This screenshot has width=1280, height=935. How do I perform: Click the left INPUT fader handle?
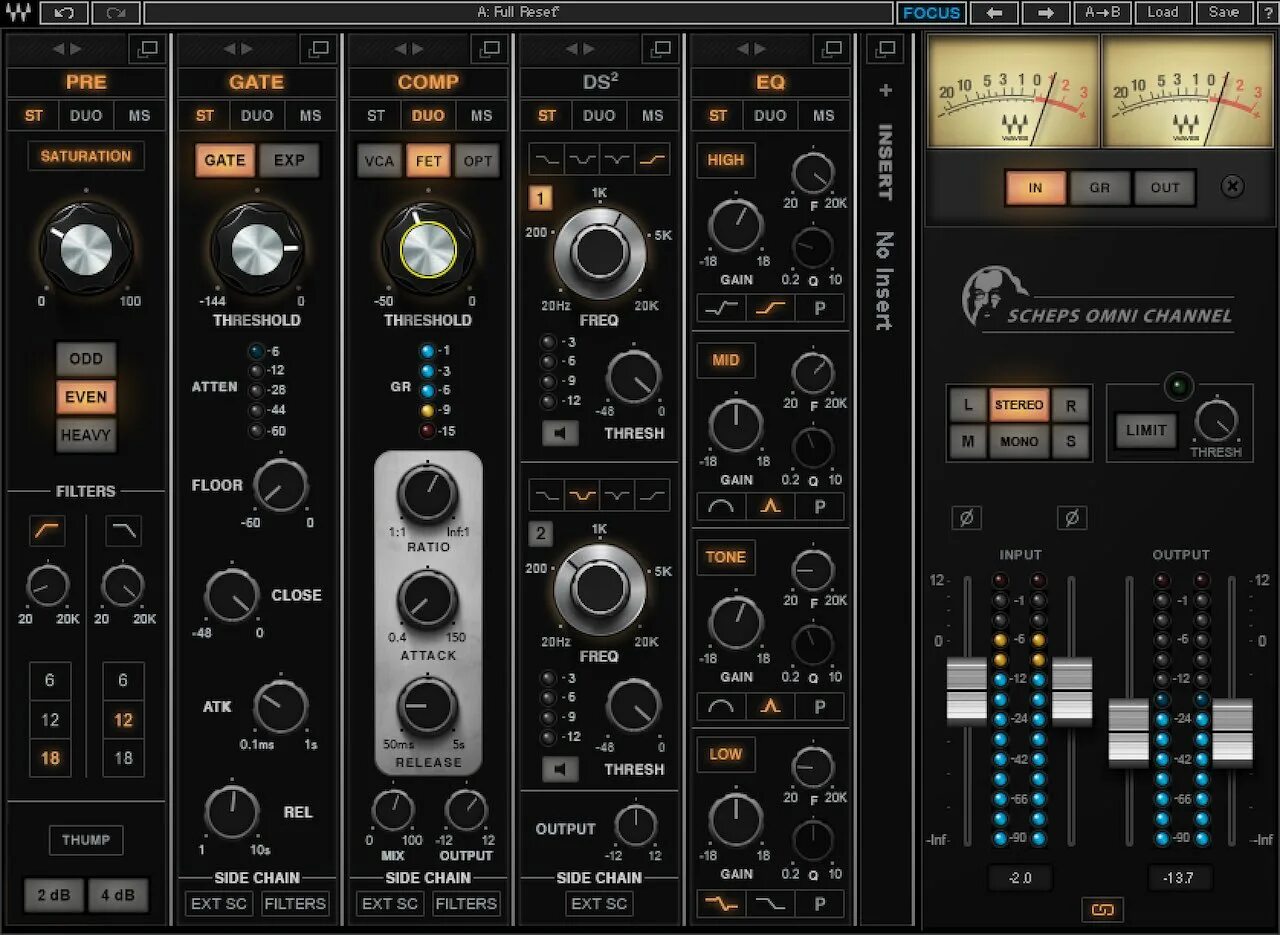[966, 690]
